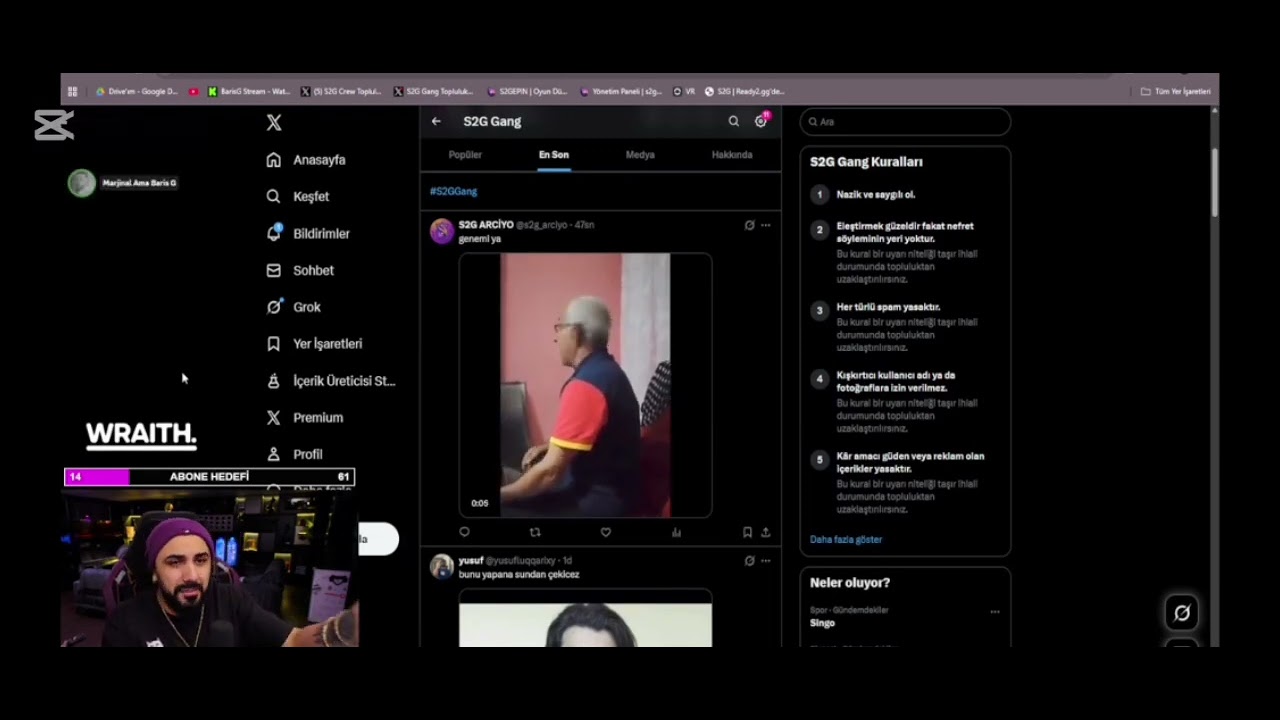Open Tüm Yer İşaretleri bookmarks folder
Viewport: 1280px width, 720px height.
pyautogui.click(x=1176, y=91)
